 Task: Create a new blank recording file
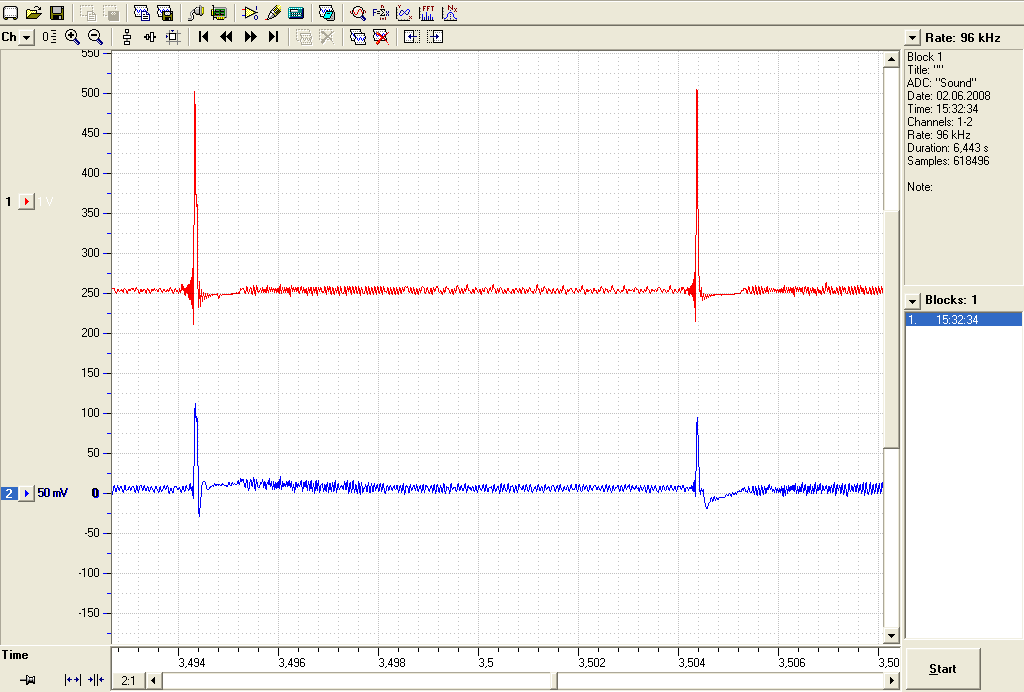(11, 12)
